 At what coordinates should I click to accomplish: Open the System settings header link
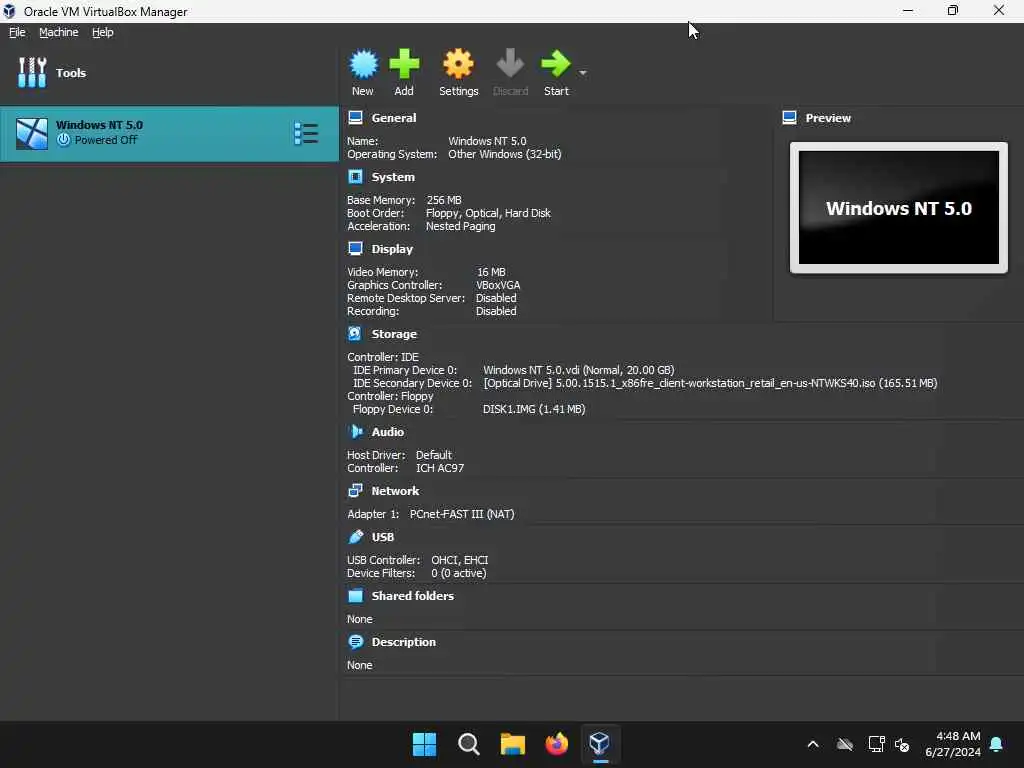[393, 177]
